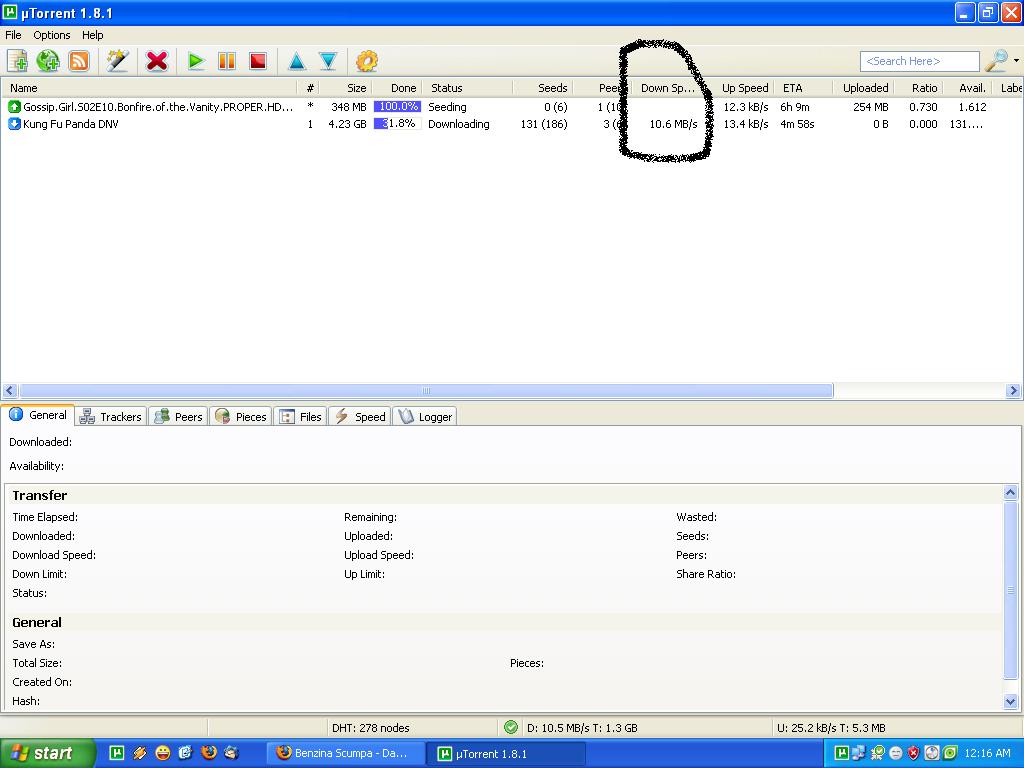Click the 10.6 MB/s down speed value
Screen dimensions: 1024x768
click(673, 123)
